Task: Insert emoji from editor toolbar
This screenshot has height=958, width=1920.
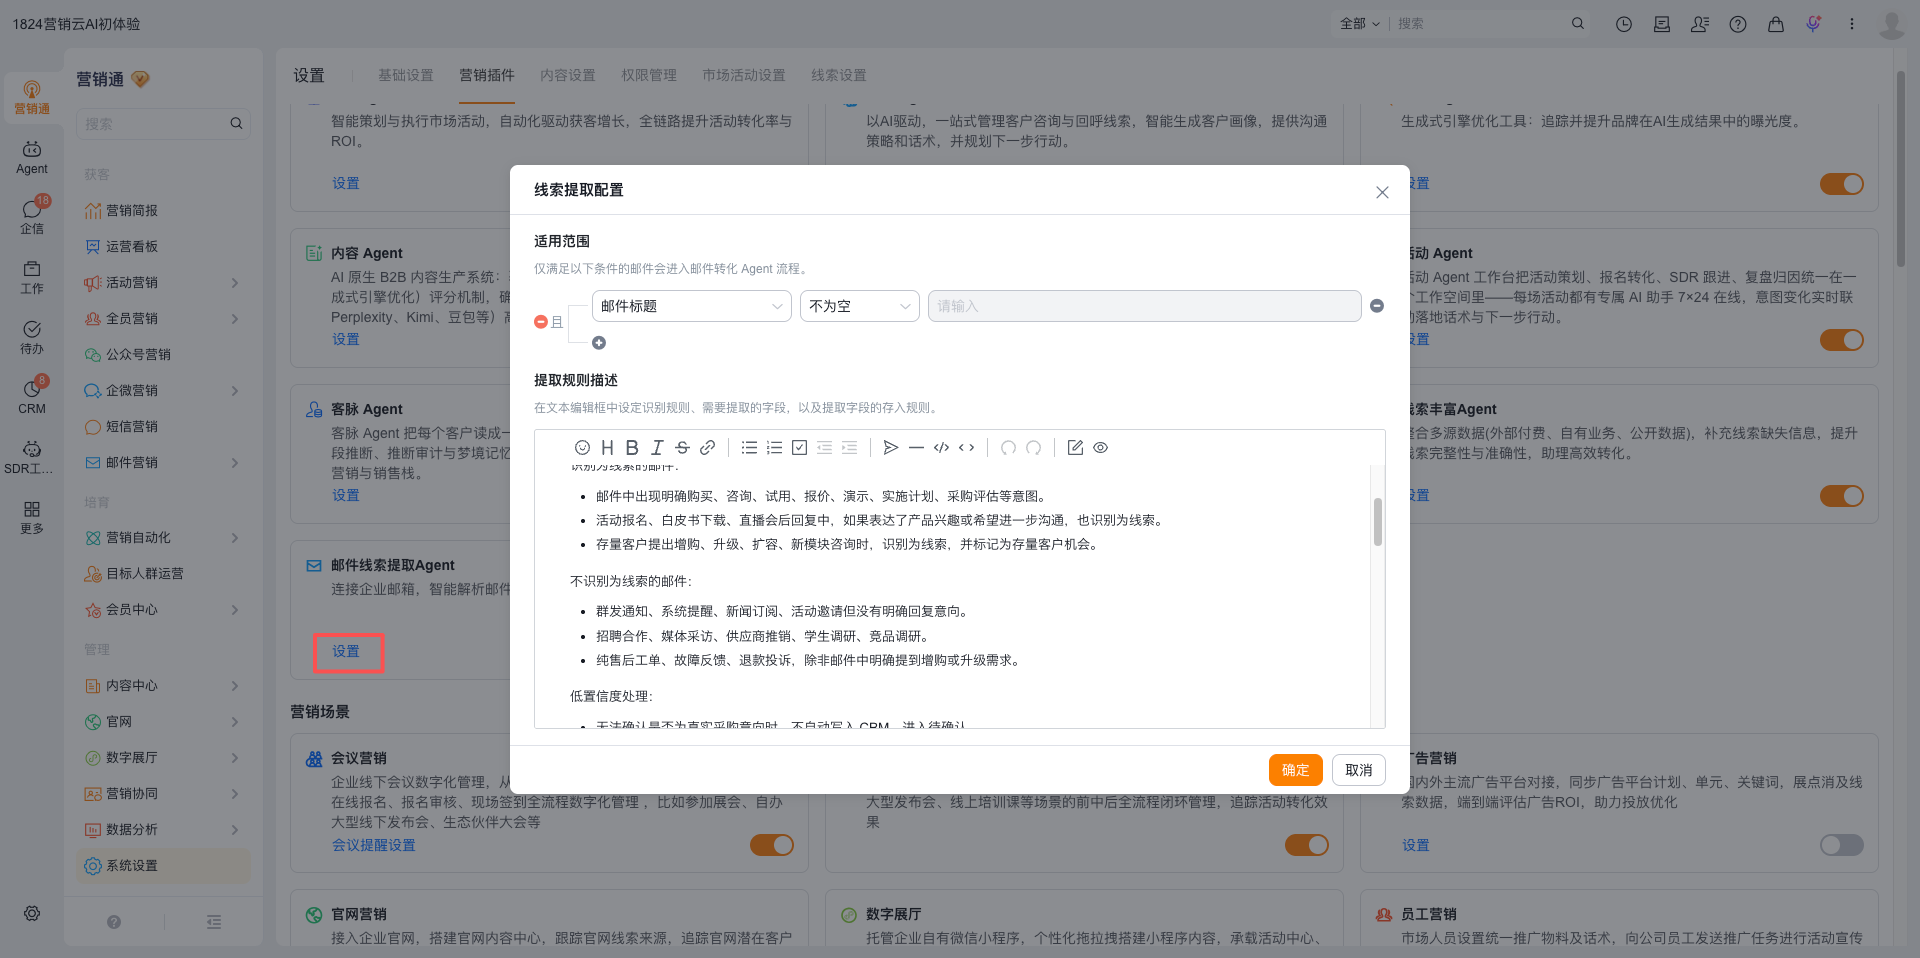Action: (x=582, y=448)
